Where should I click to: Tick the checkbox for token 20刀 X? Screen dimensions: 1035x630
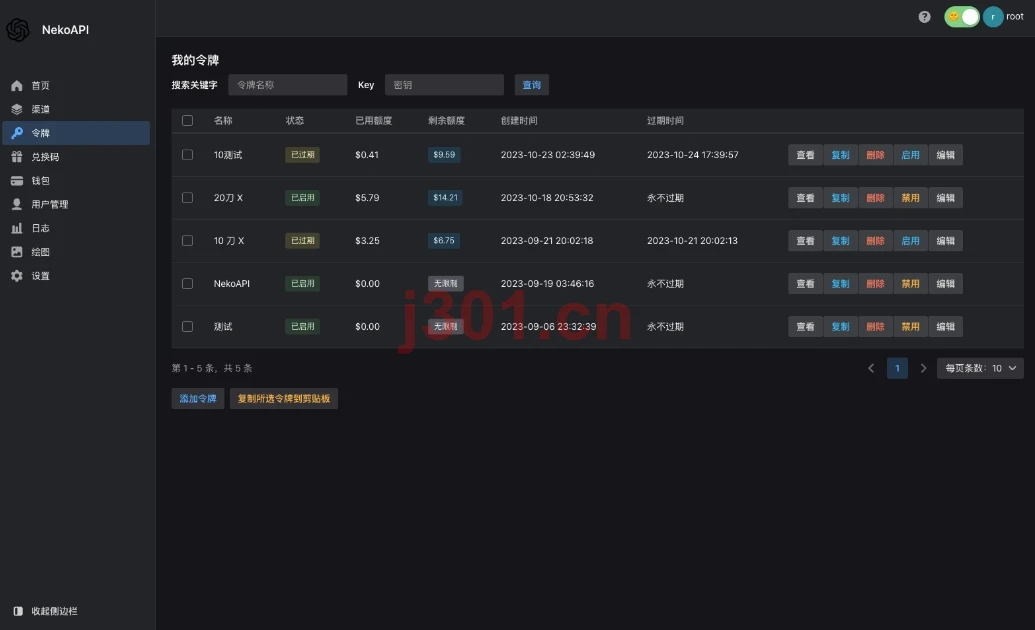pos(187,198)
